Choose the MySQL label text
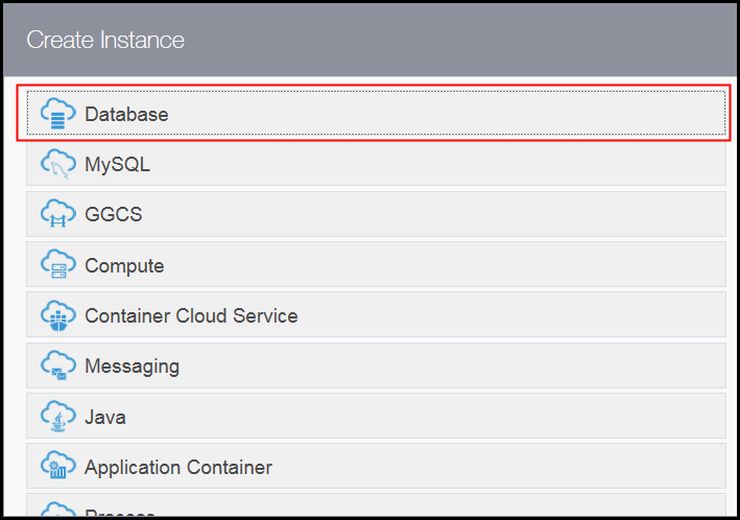Viewport: 740px width, 520px height. point(117,164)
